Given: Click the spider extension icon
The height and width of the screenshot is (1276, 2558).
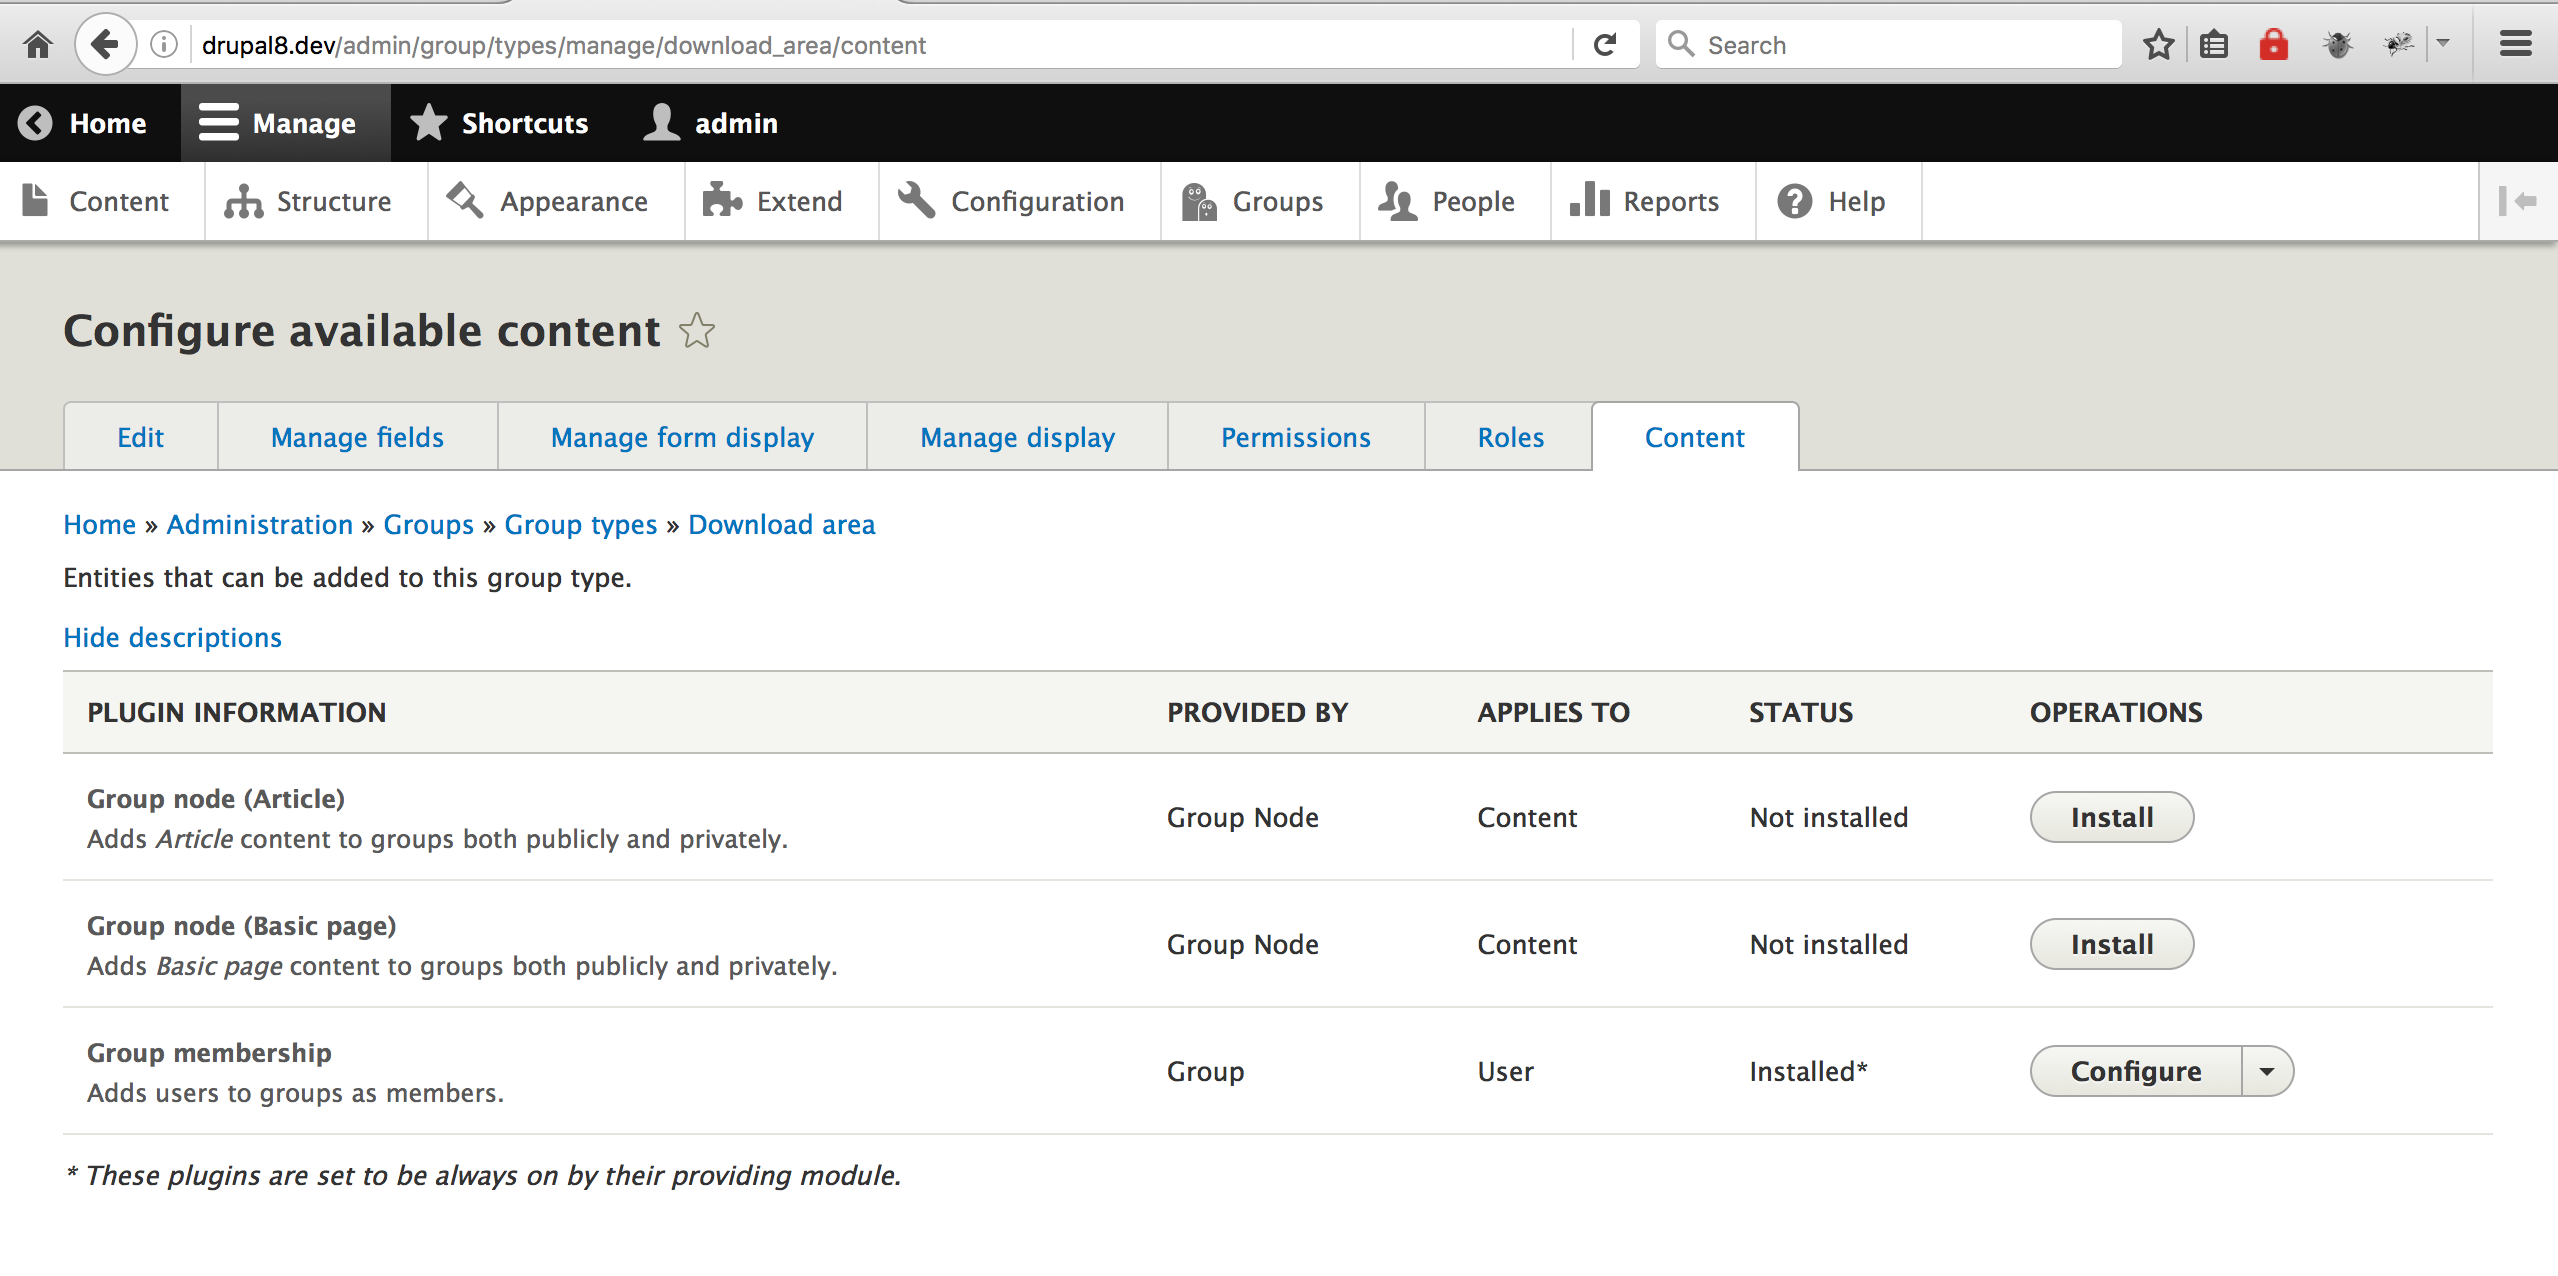Looking at the screenshot, I should click(x=2398, y=45).
